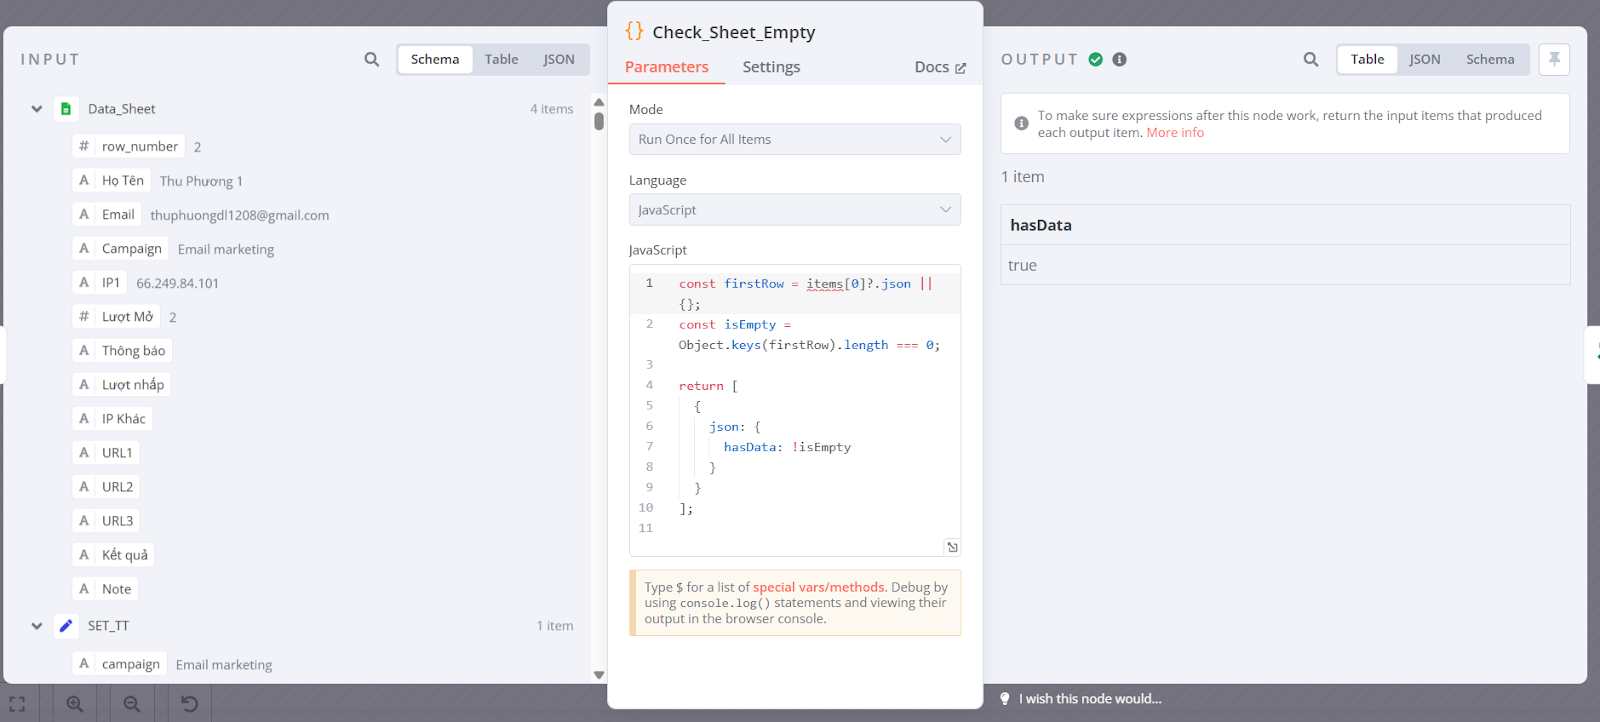Select the 'Thông báo' schema field

pyautogui.click(x=122, y=350)
